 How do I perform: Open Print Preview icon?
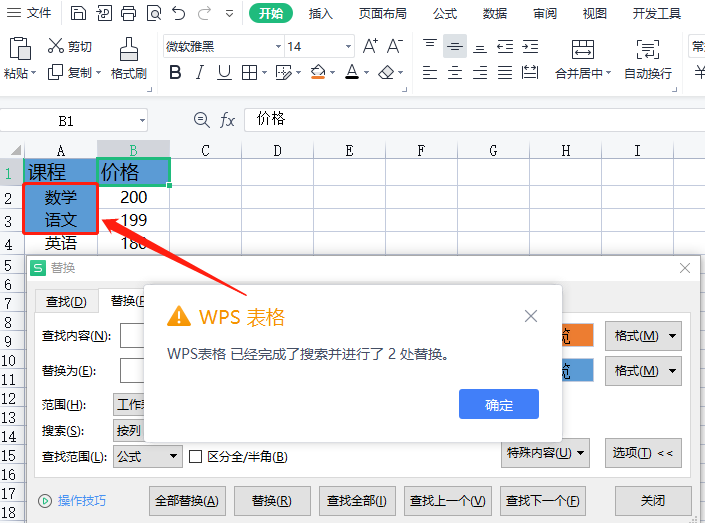click(154, 13)
